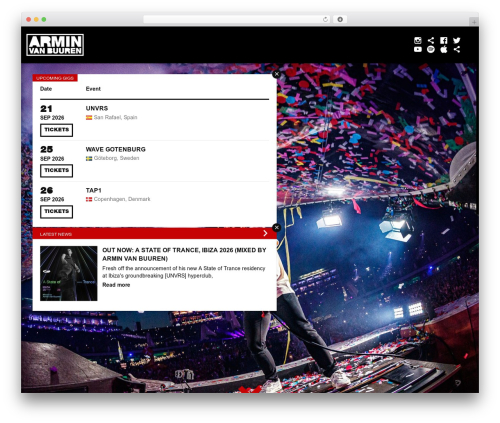Image resolution: width=500 pixels, height=423 pixels.
Task: Click the UNVRS event title
Action: (97, 108)
